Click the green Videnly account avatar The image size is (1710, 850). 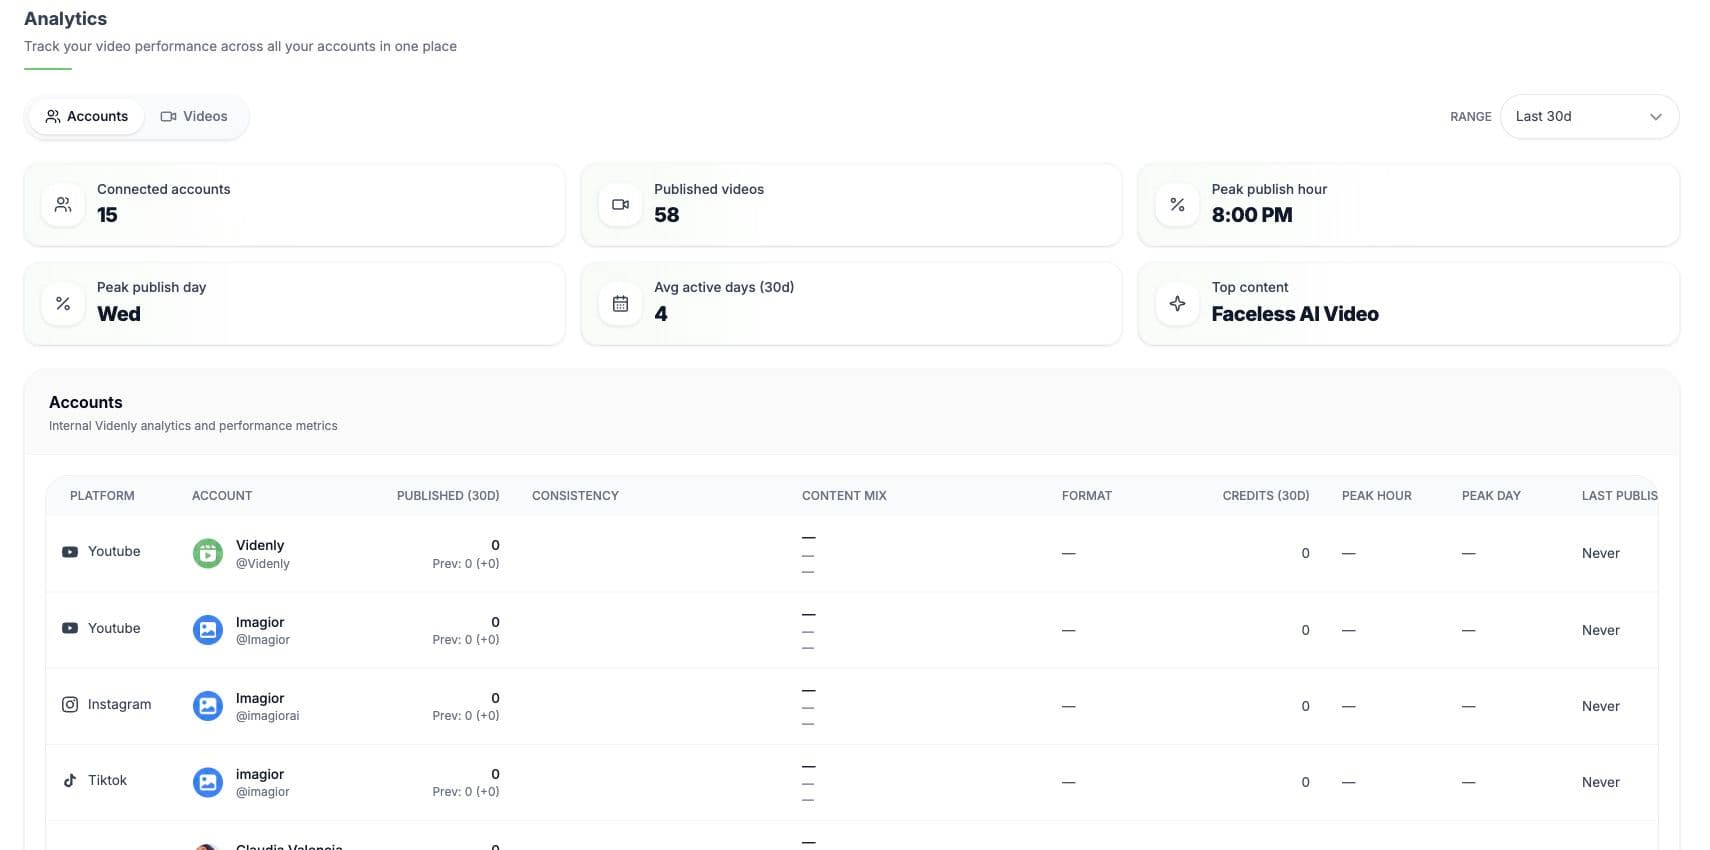(x=208, y=553)
